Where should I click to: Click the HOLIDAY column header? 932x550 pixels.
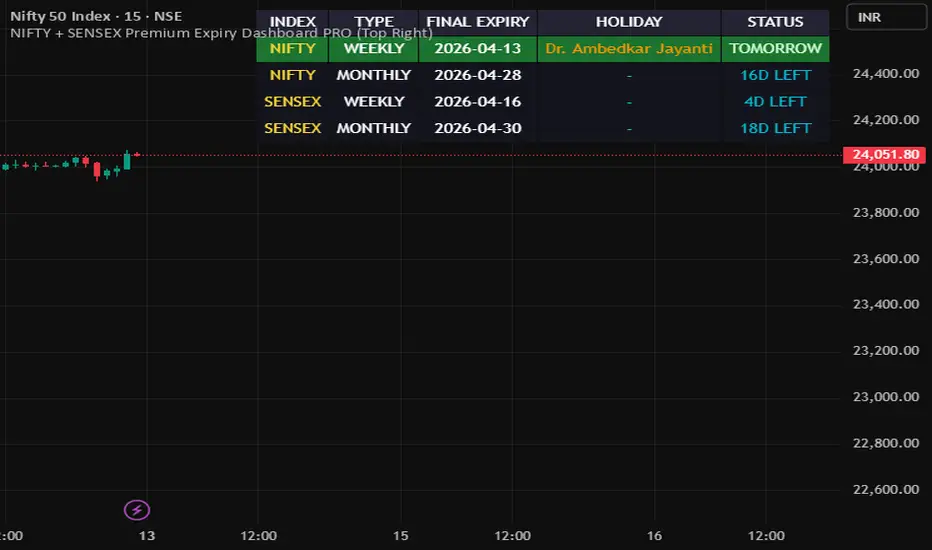[x=629, y=22]
